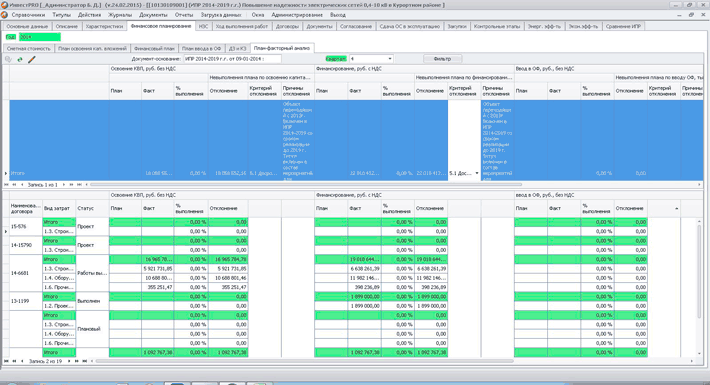Go to next record in upper grid navigator

click(64, 185)
